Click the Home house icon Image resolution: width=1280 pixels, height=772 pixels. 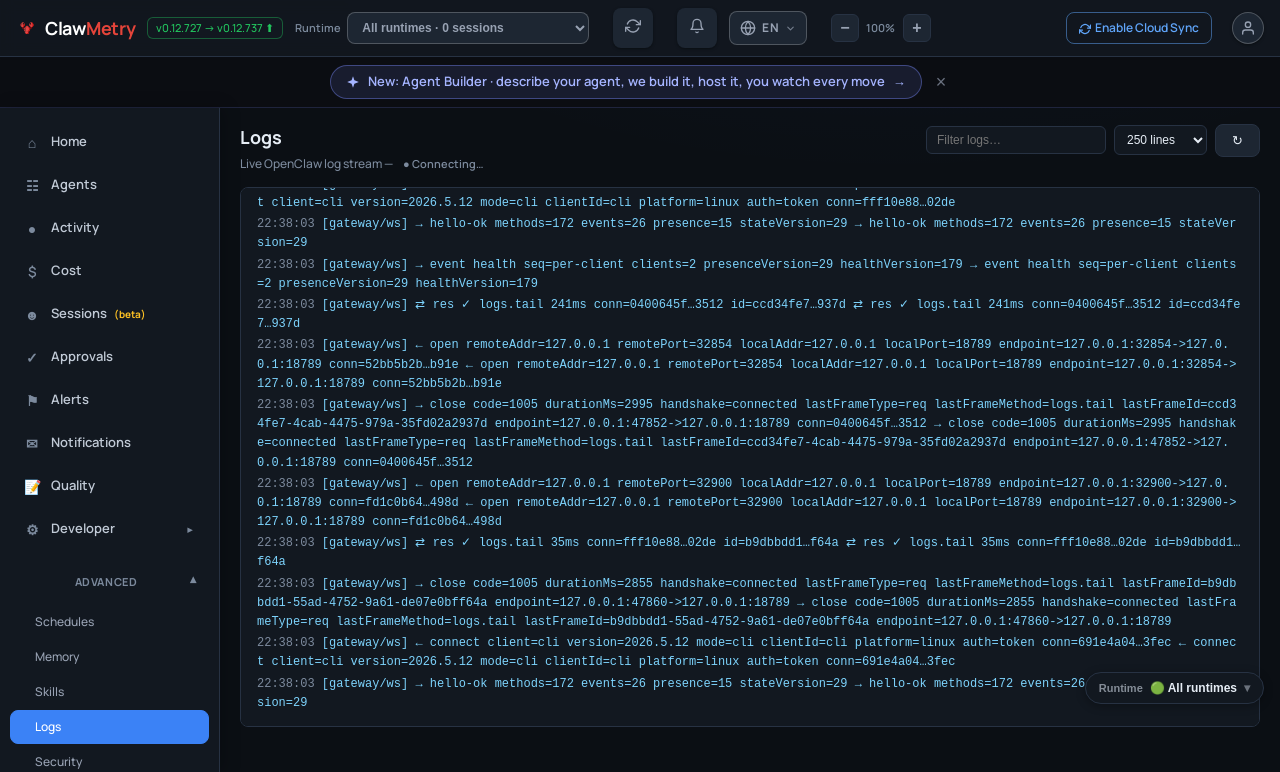(x=32, y=143)
